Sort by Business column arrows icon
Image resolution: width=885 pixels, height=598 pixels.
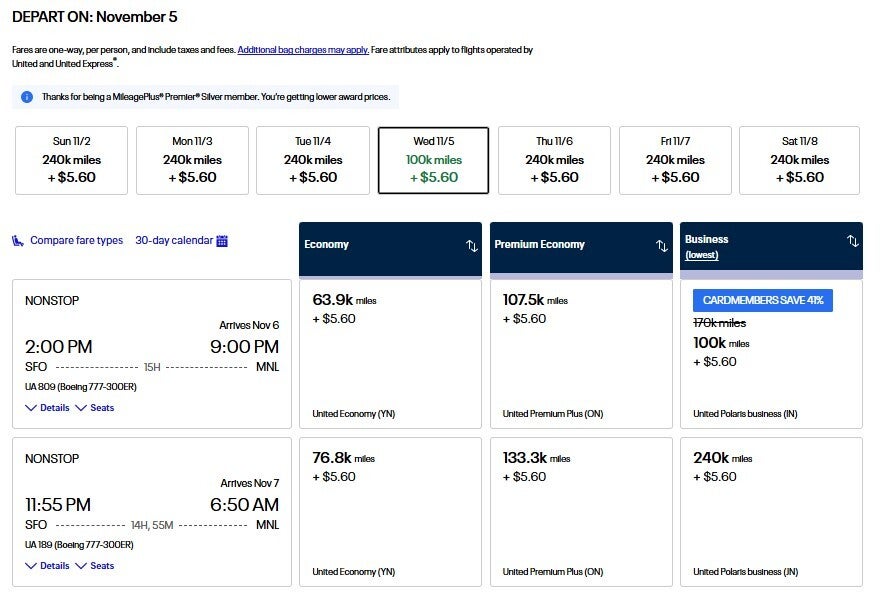pyautogui.click(x=853, y=241)
